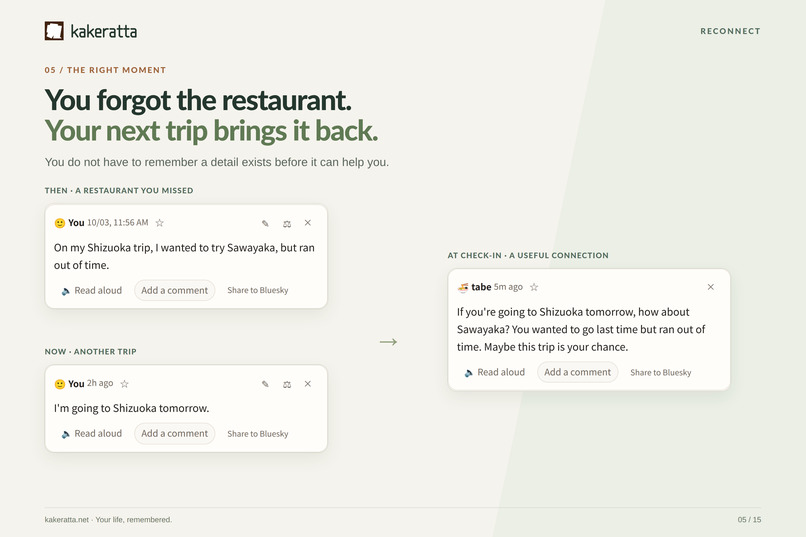Star the tabe suggestion card

(534, 287)
